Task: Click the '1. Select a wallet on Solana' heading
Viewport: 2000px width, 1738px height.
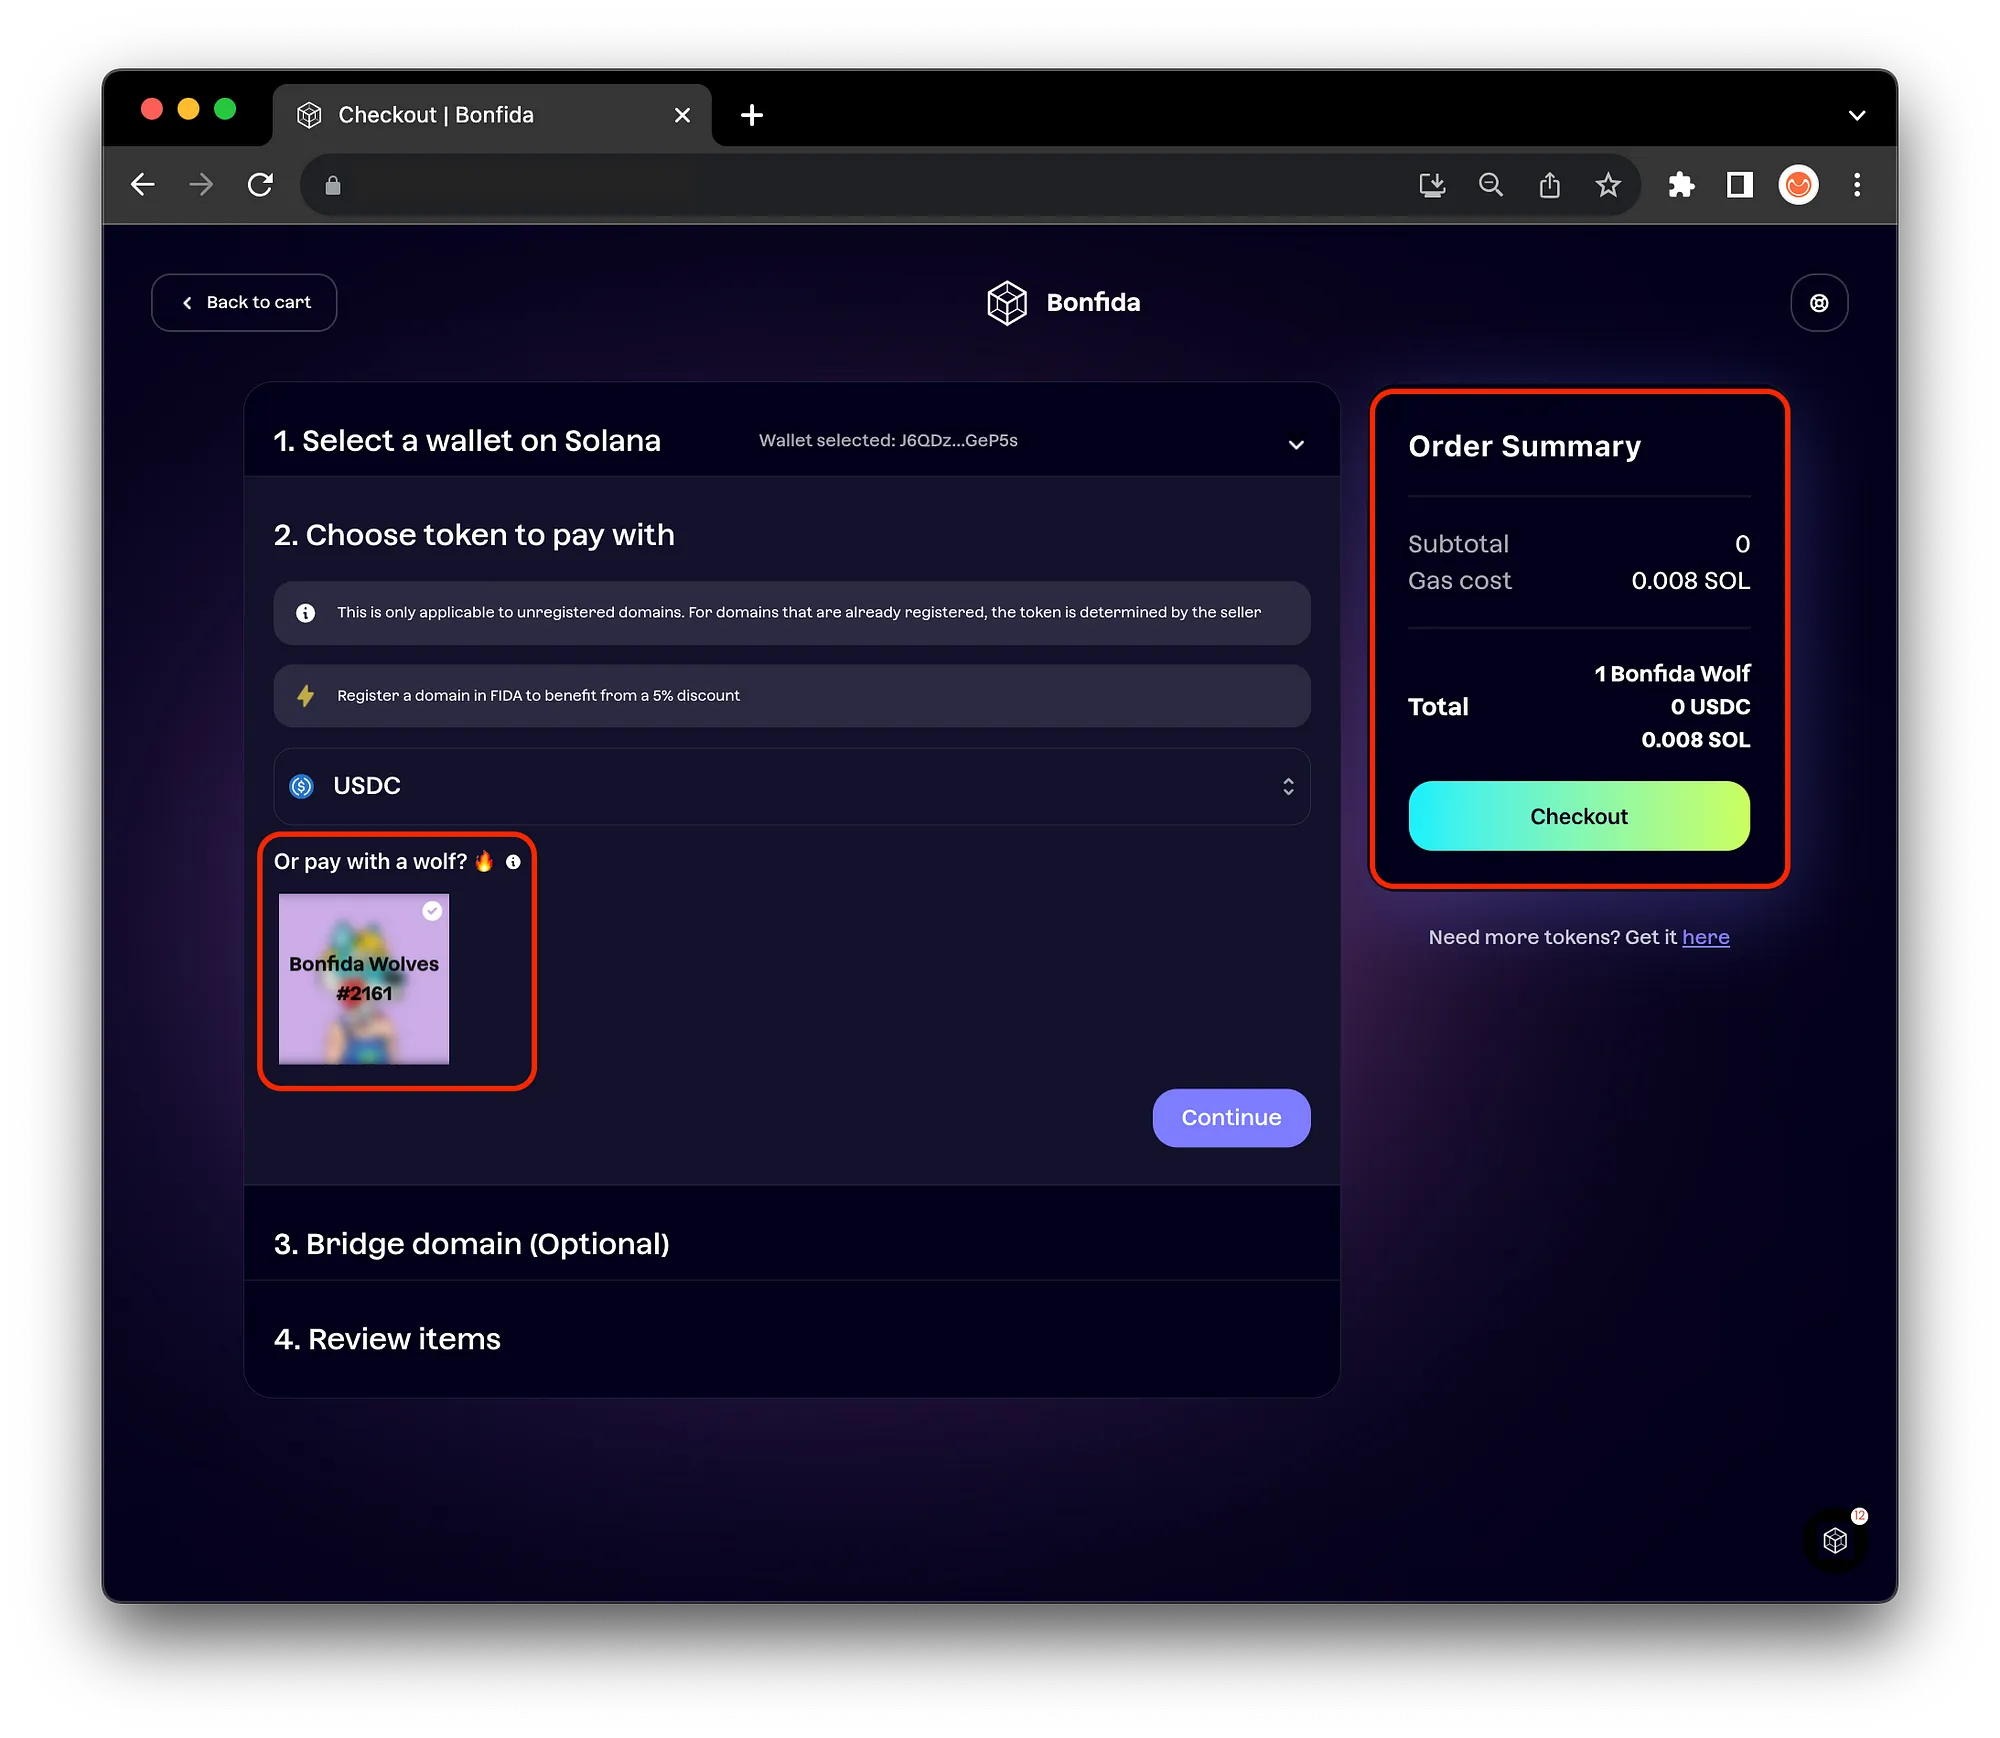Action: click(x=467, y=441)
